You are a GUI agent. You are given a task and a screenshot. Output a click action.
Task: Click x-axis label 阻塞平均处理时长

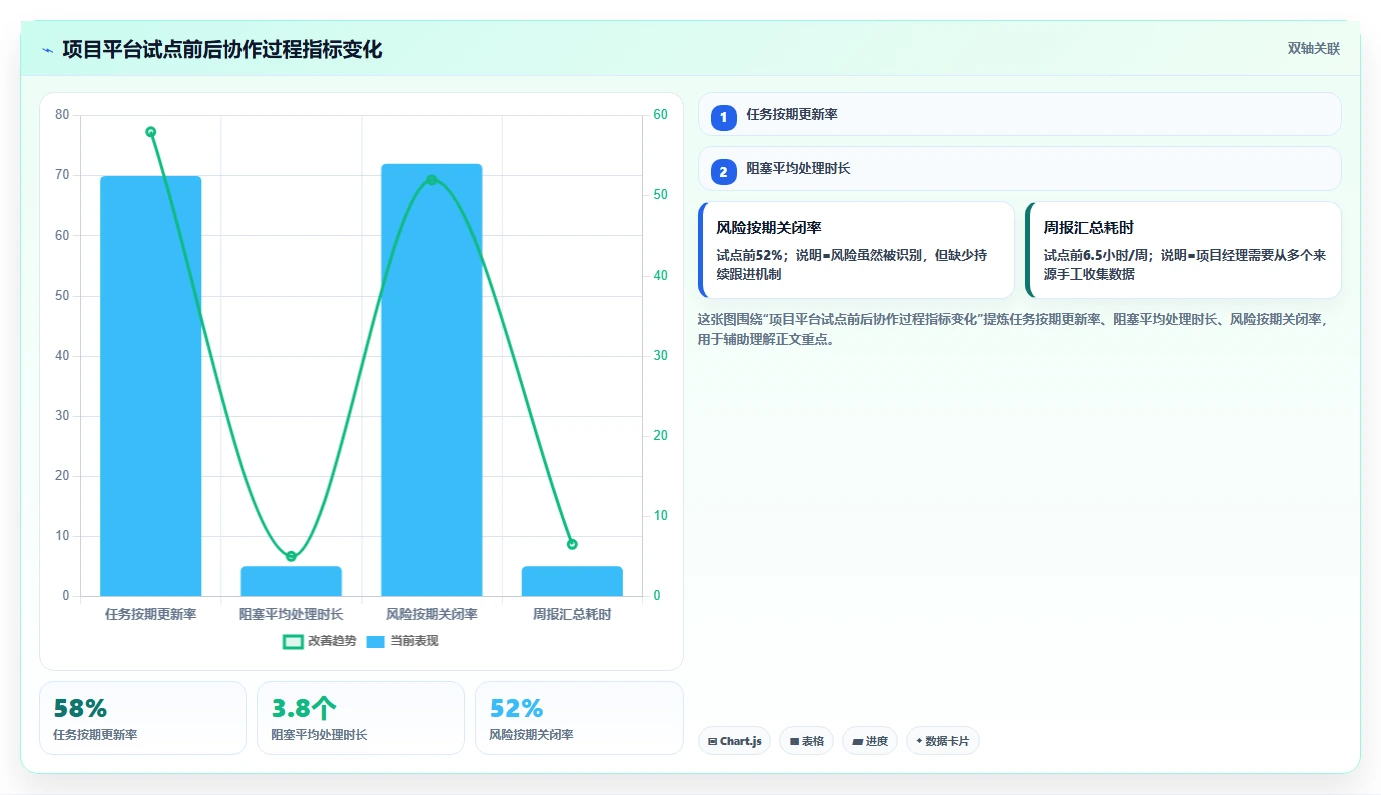click(x=291, y=614)
